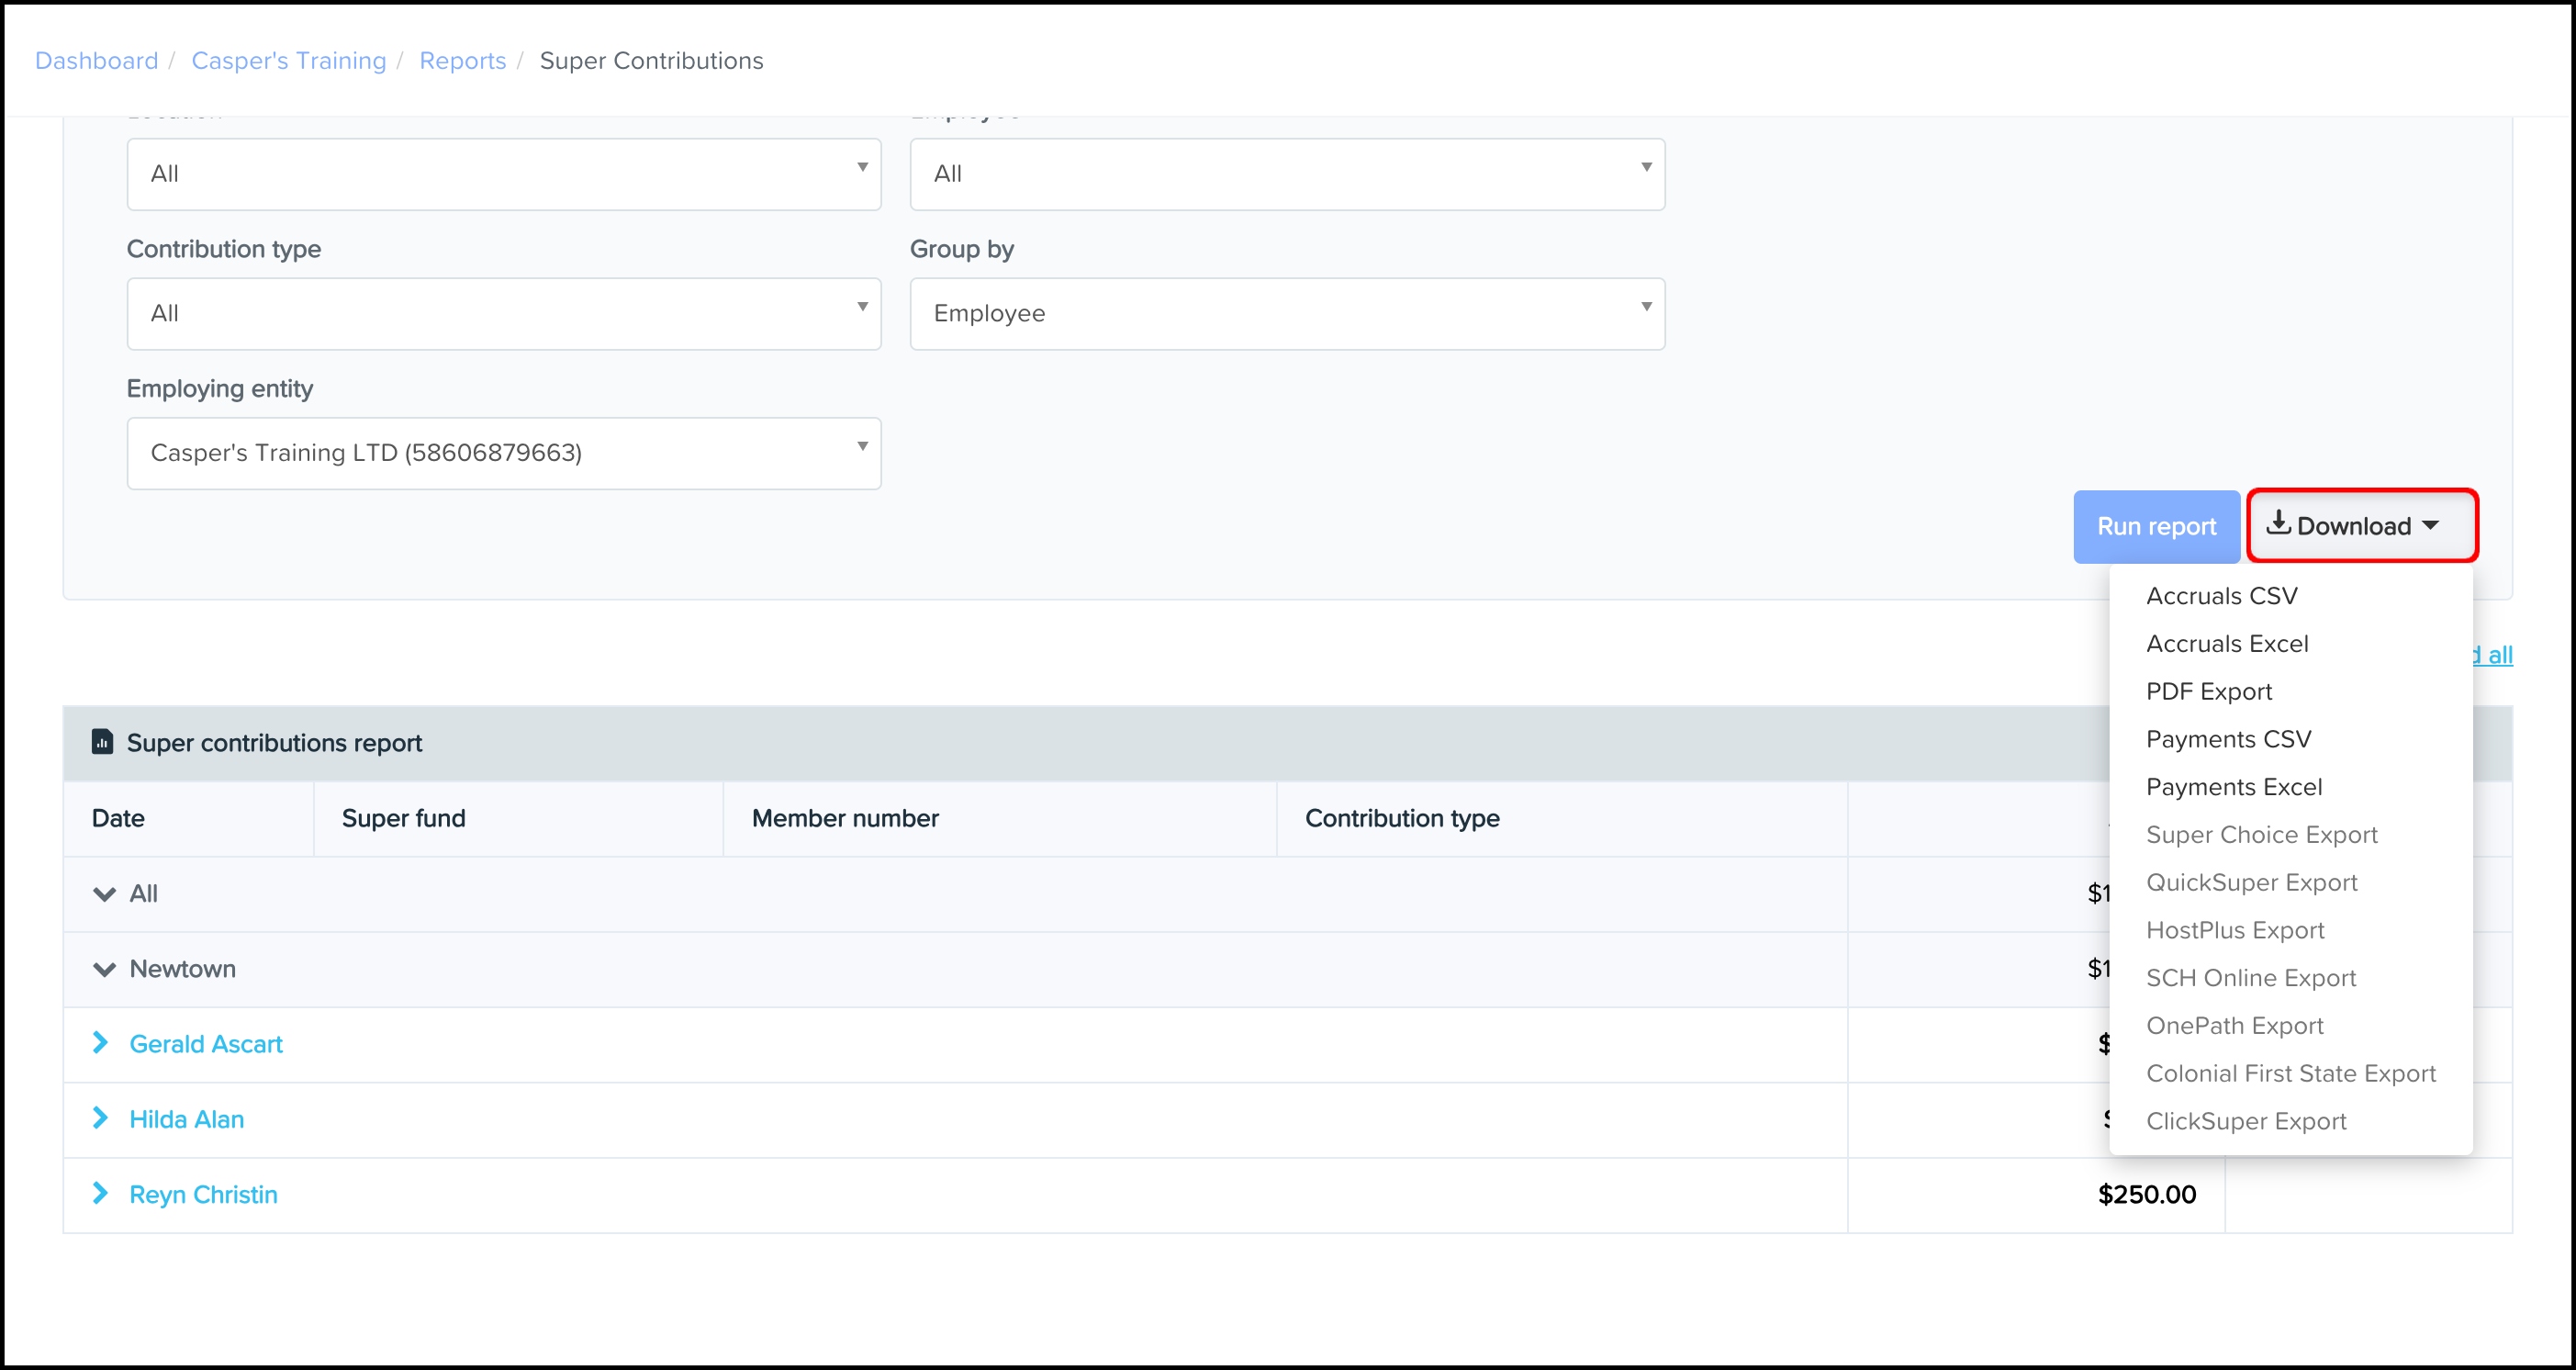Select Super Choice Export option
2576x1370 pixels.
pyautogui.click(x=2261, y=835)
